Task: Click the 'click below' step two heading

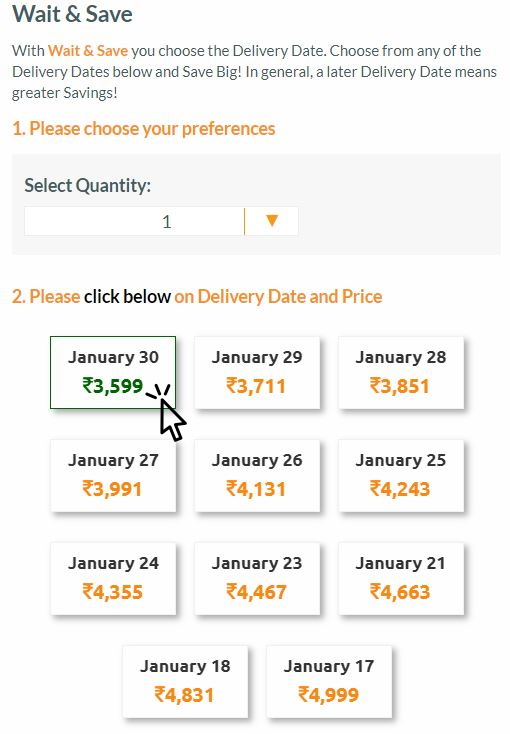Action: click(127, 296)
